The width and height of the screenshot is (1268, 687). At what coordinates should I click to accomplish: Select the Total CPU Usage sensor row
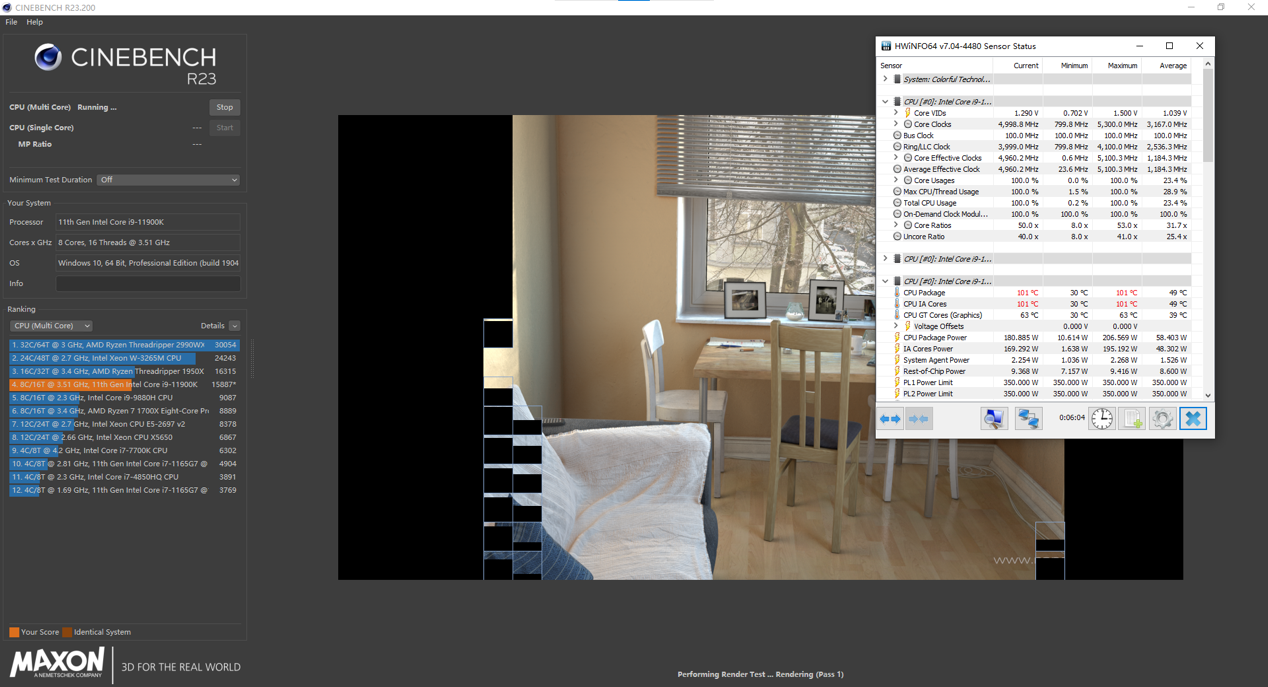click(x=1034, y=203)
